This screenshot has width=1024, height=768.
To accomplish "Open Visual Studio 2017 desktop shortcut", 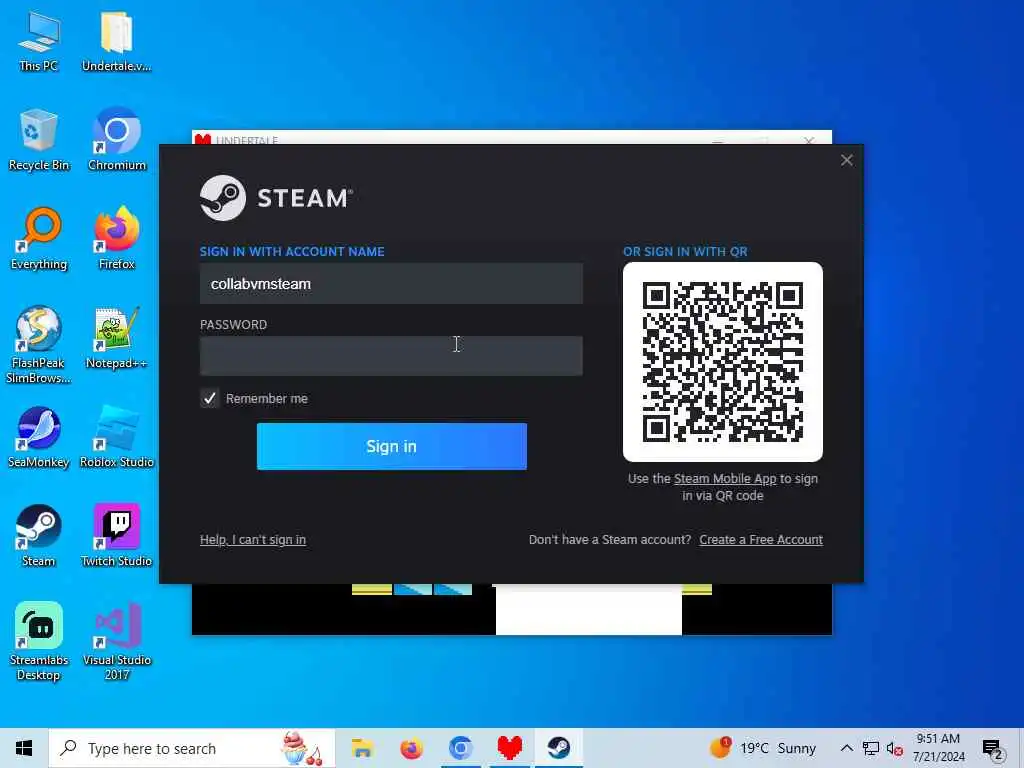I will point(116,641).
